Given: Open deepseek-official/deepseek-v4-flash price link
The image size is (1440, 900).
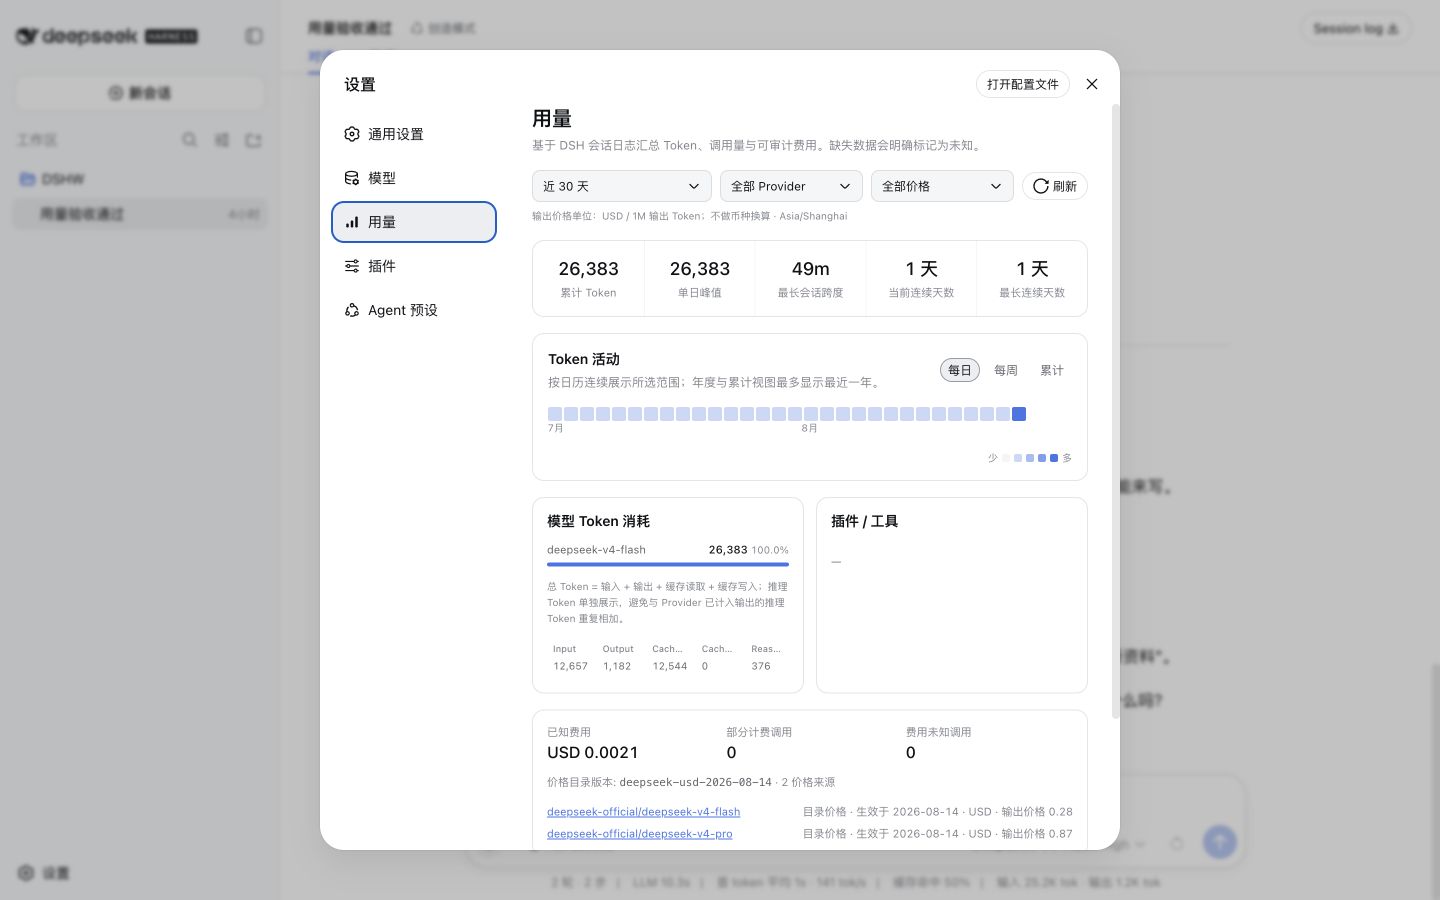Looking at the screenshot, I should tap(643, 812).
